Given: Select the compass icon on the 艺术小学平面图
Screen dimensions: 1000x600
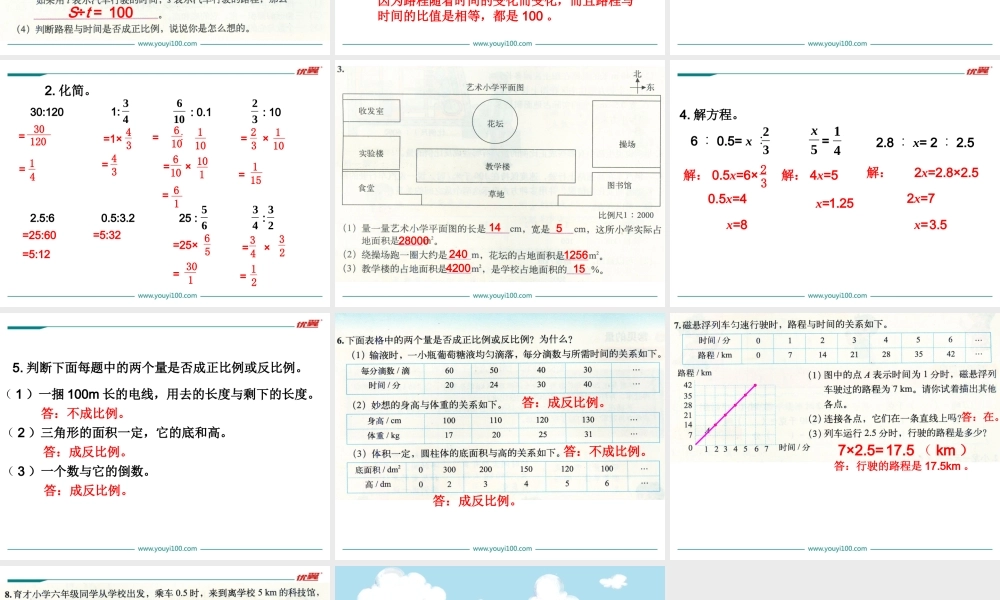Looking at the screenshot, I should 638,87.
